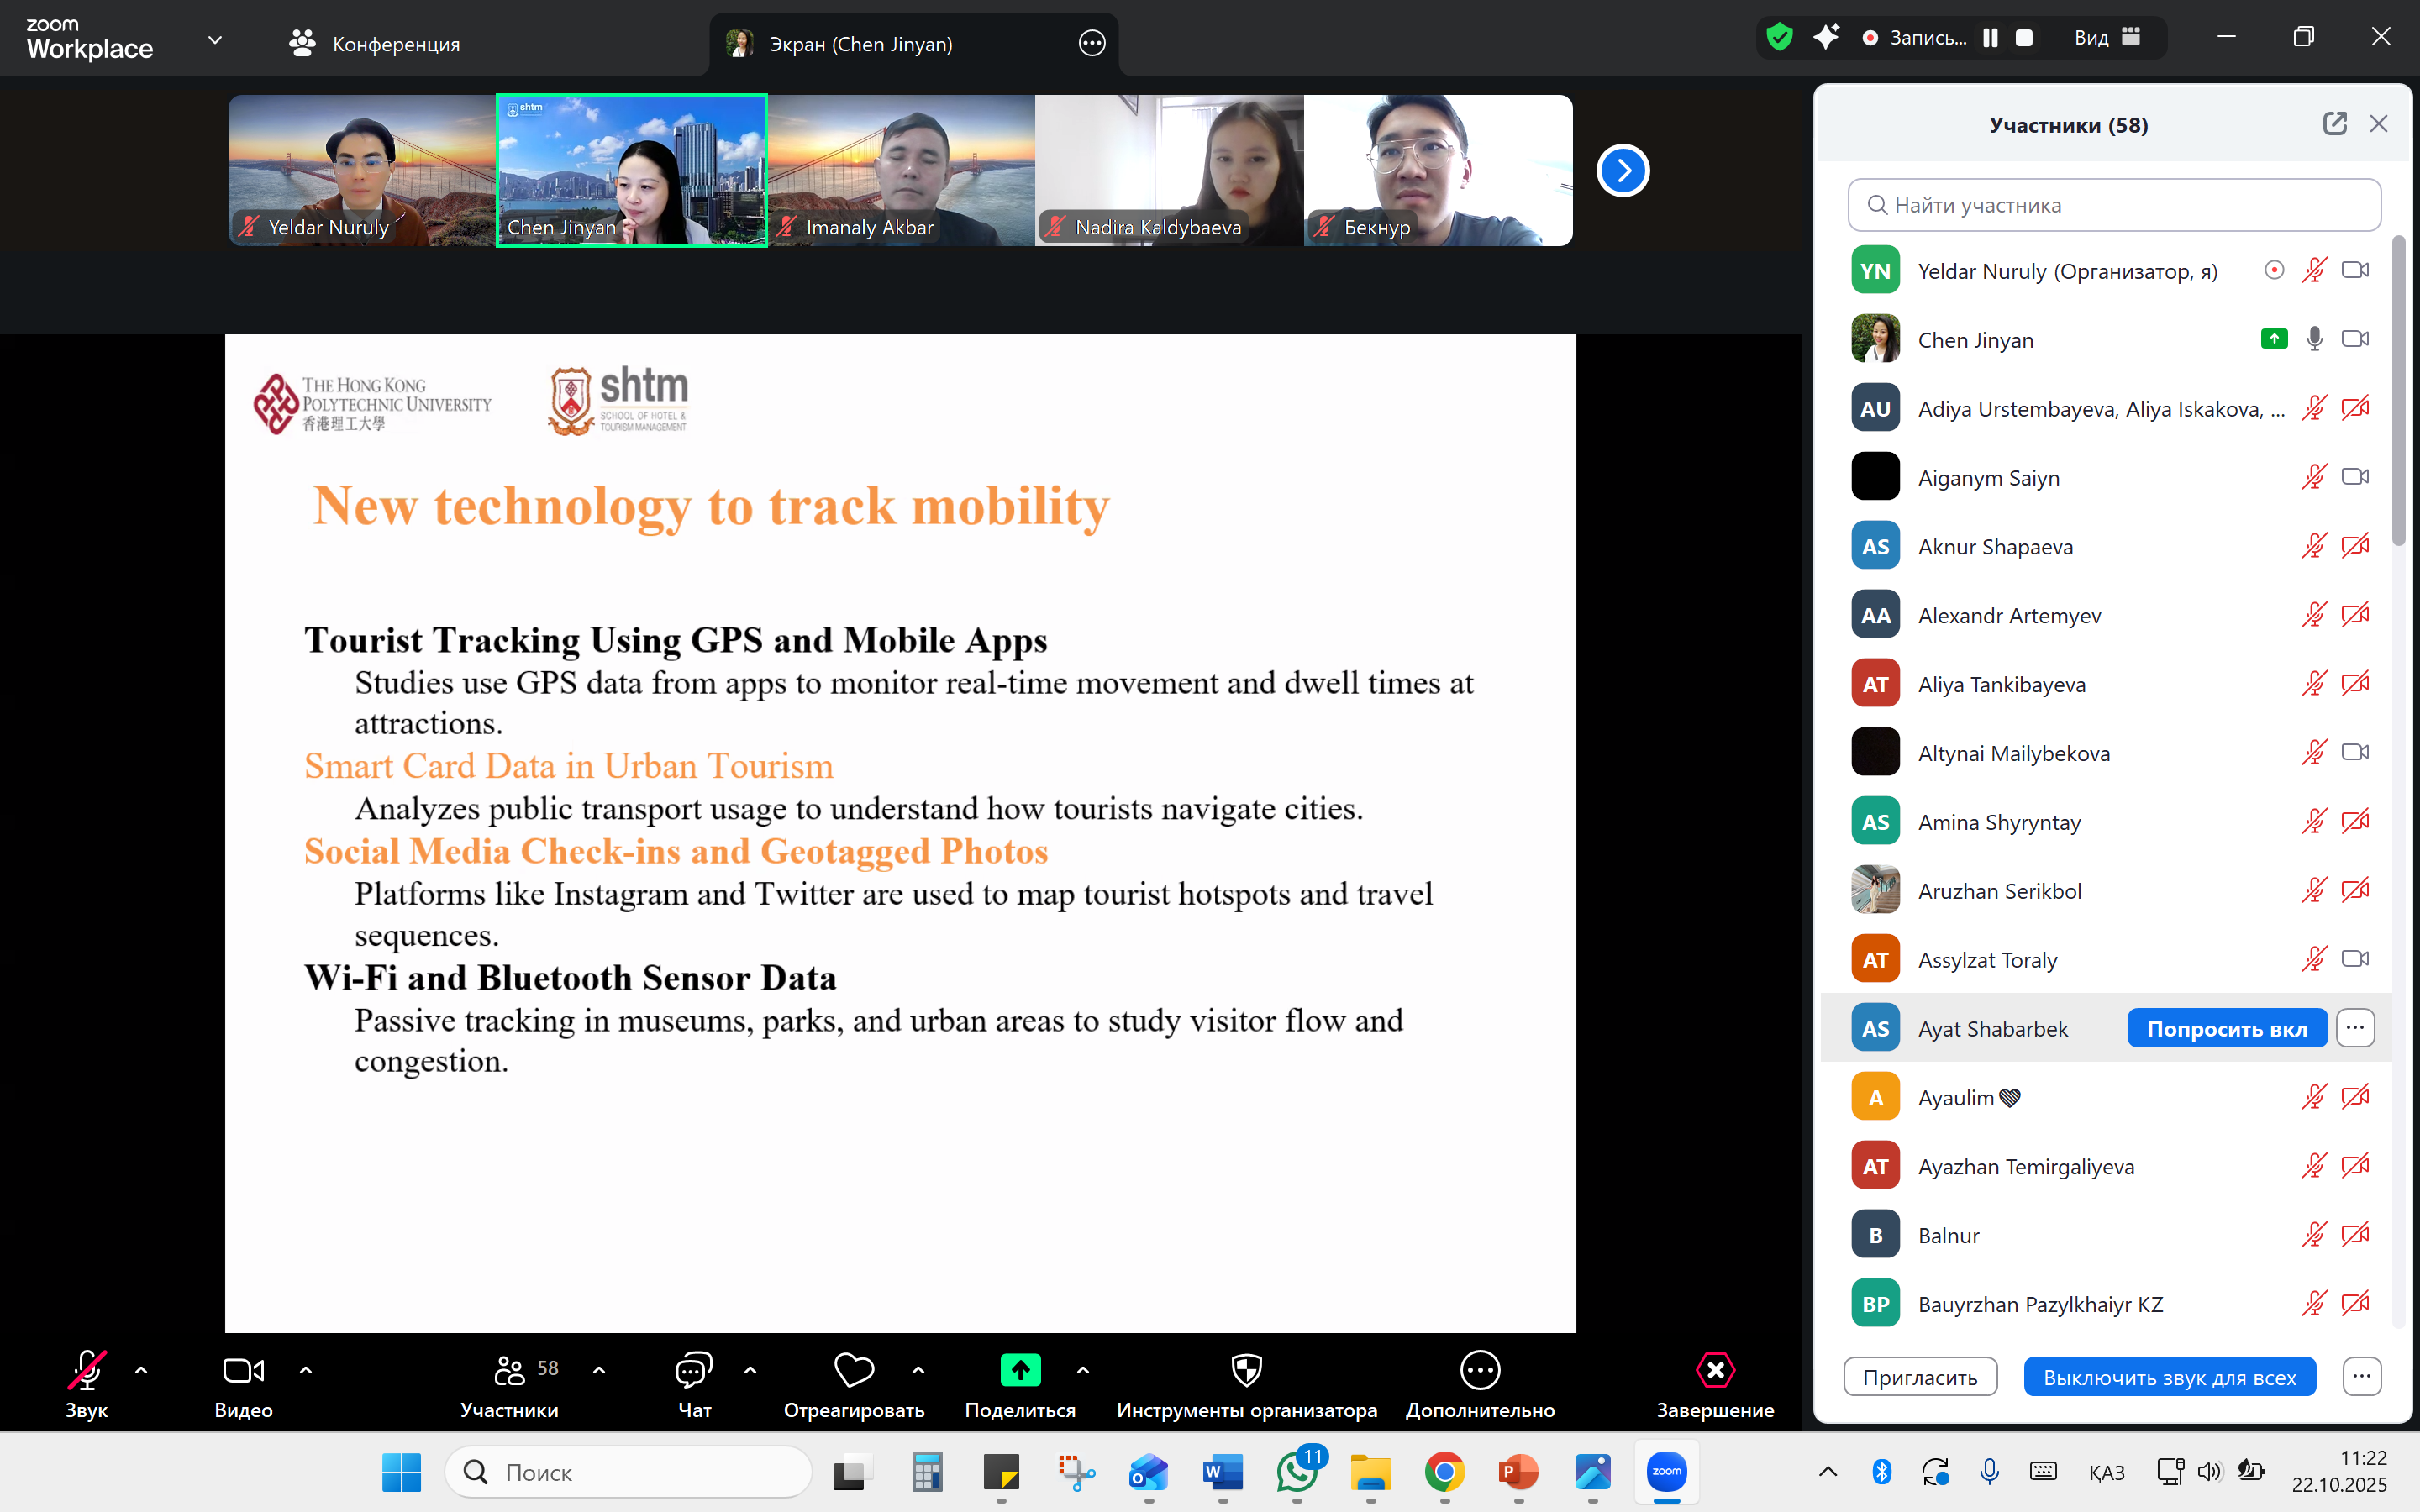
Task: Open Host Tools shield icon
Action: (1246, 1370)
